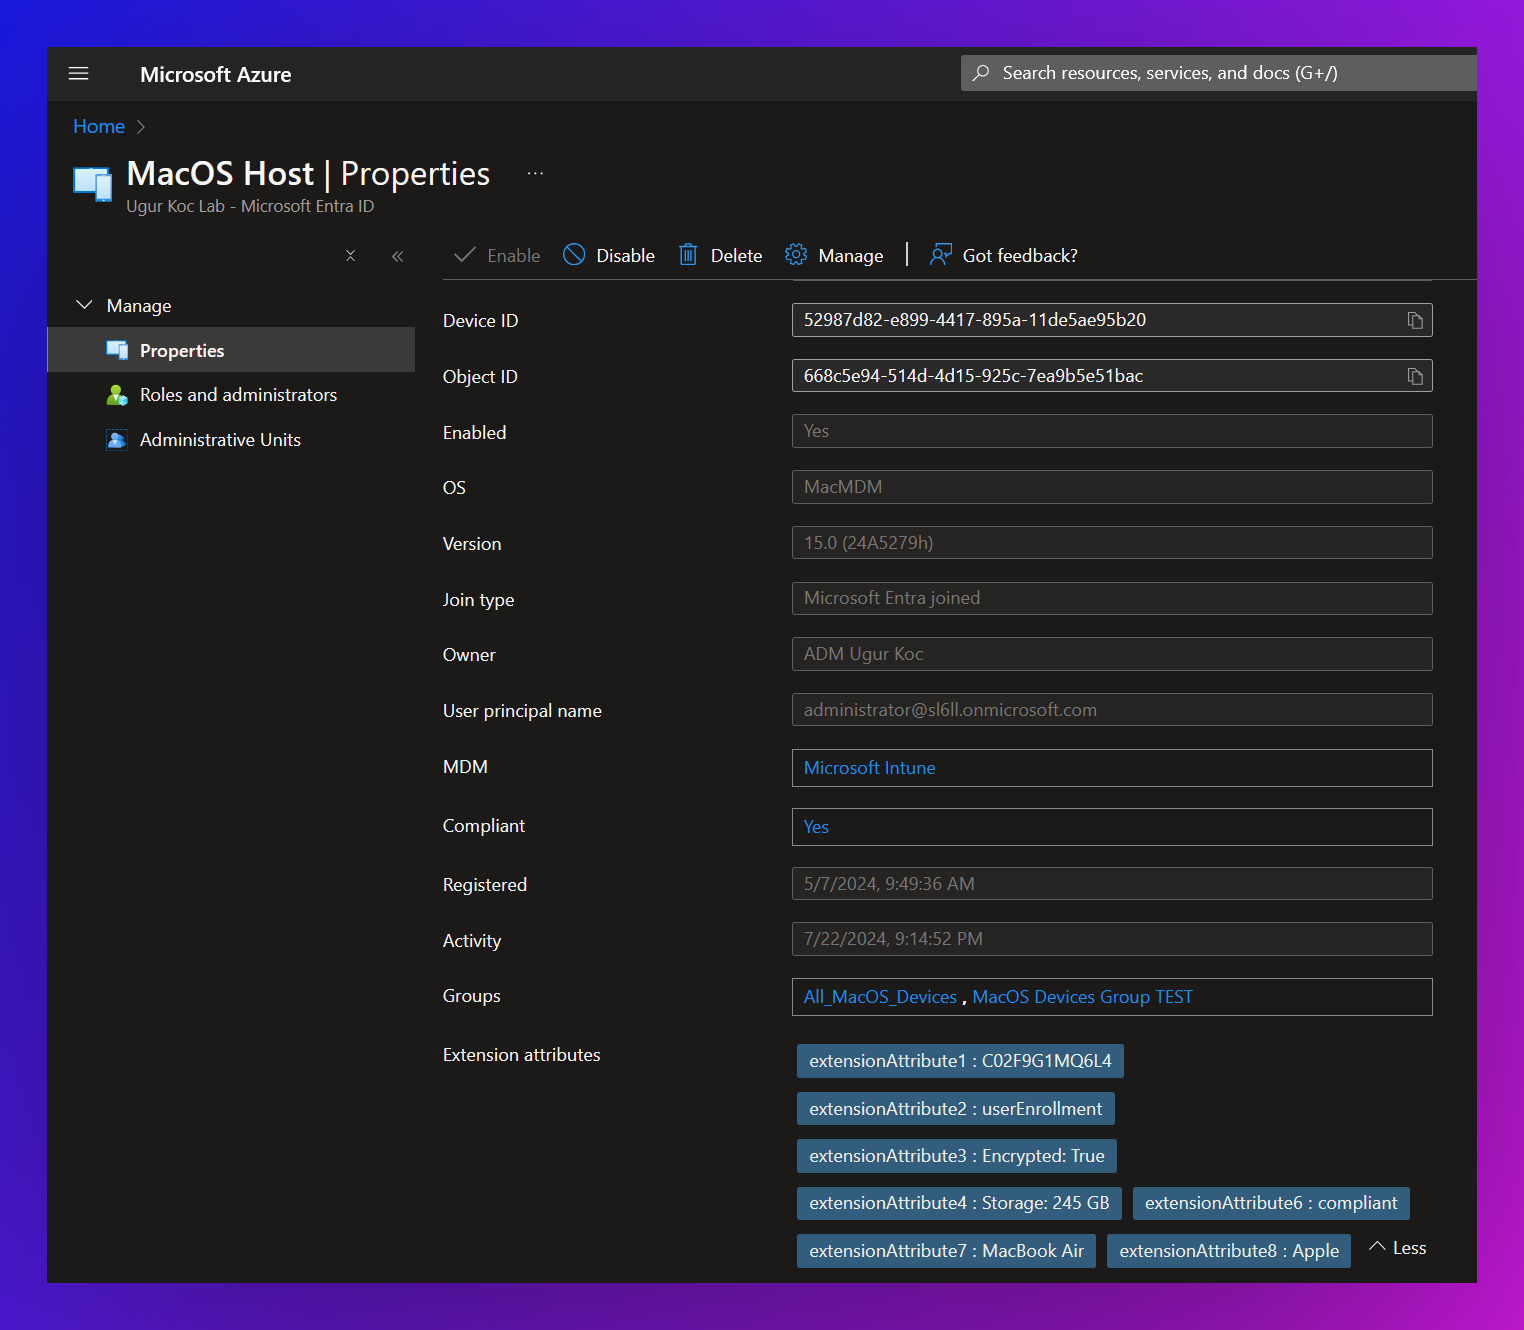The image size is (1524, 1330).
Task: Copy the Object ID value
Action: click(1414, 376)
